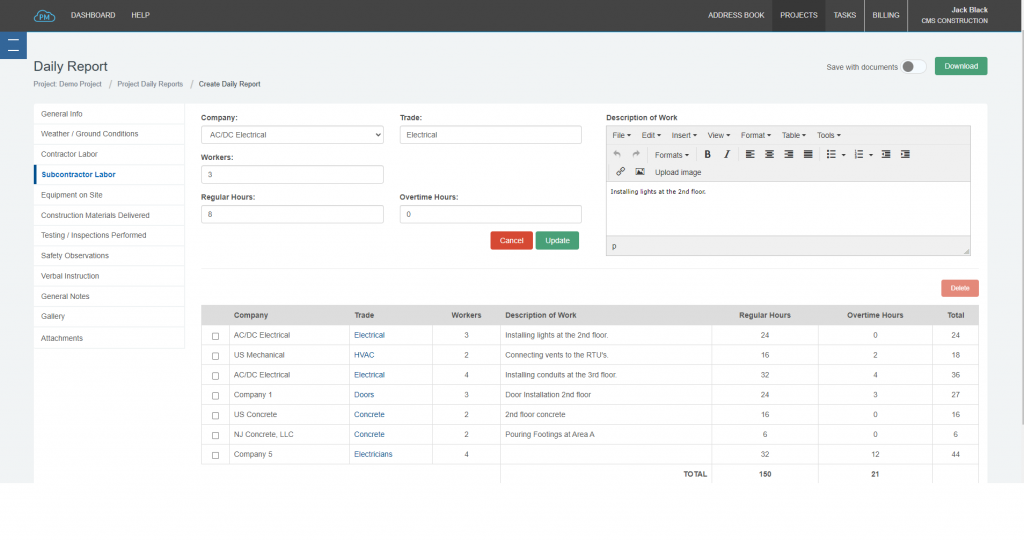Select Safety Observations section
The width and height of the screenshot is (1024, 540).
click(109, 255)
